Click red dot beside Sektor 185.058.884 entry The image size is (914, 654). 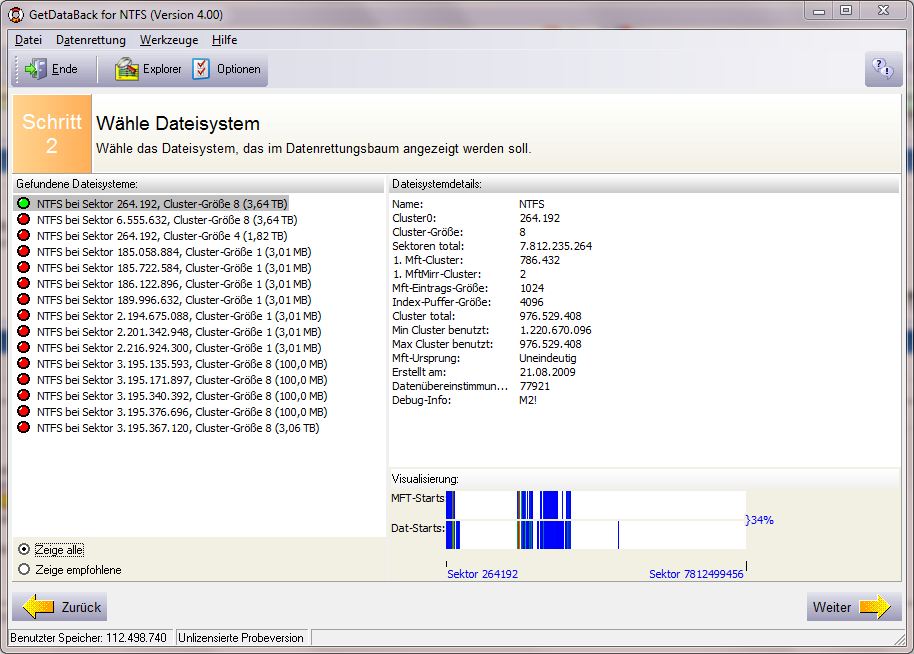pos(23,251)
